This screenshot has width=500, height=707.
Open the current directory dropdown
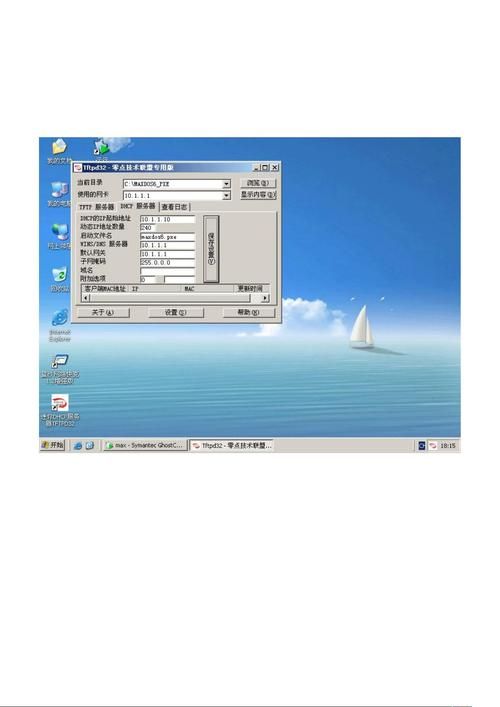pos(226,184)
